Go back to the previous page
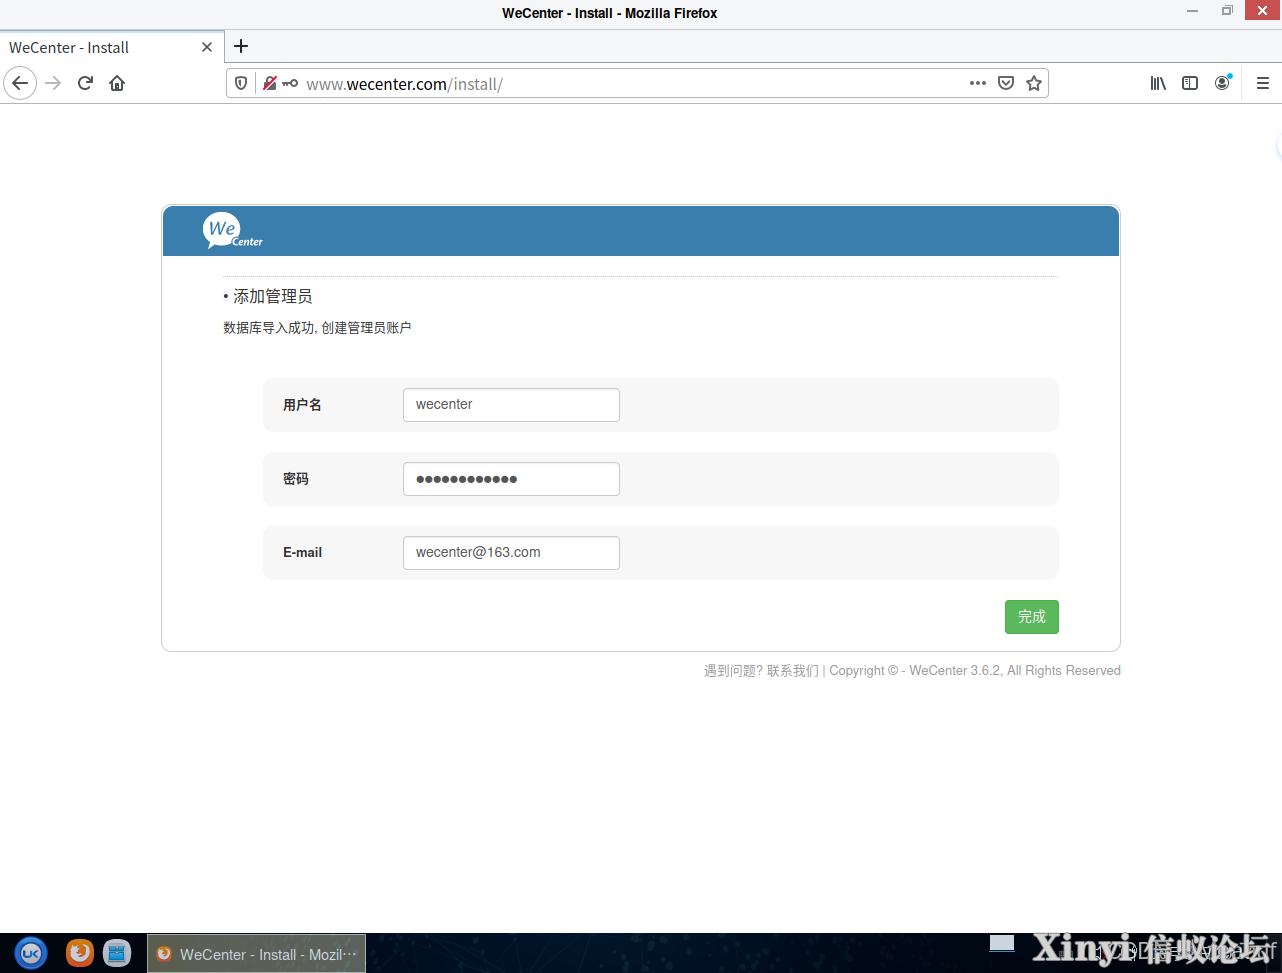Screen dimensions: 1282x973 (x=20, y=83)
